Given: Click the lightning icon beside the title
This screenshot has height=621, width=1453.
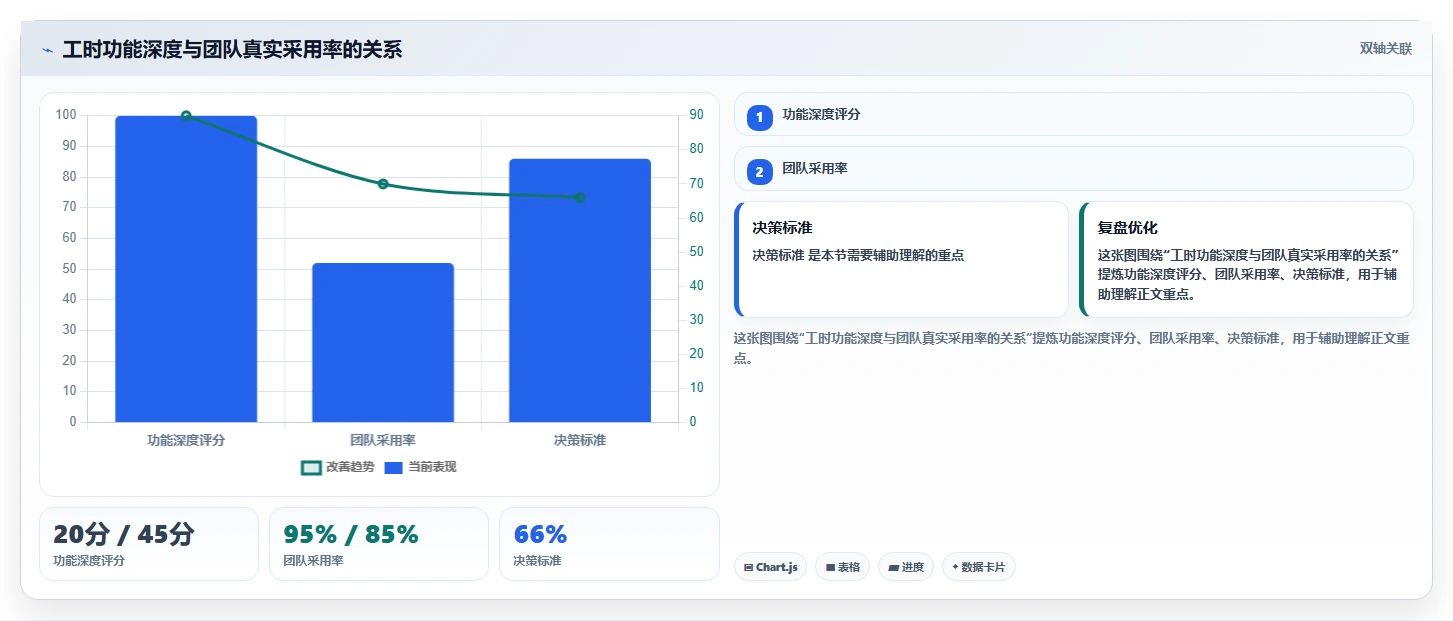Looking at the screenshot, I should click(47, 50).
